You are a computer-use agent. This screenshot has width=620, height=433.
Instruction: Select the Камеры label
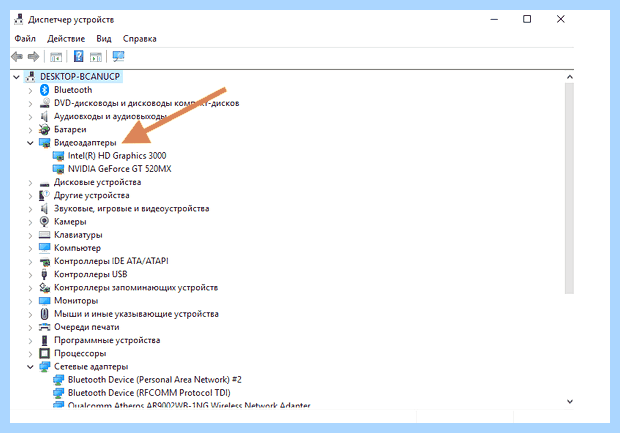(70, 222)
